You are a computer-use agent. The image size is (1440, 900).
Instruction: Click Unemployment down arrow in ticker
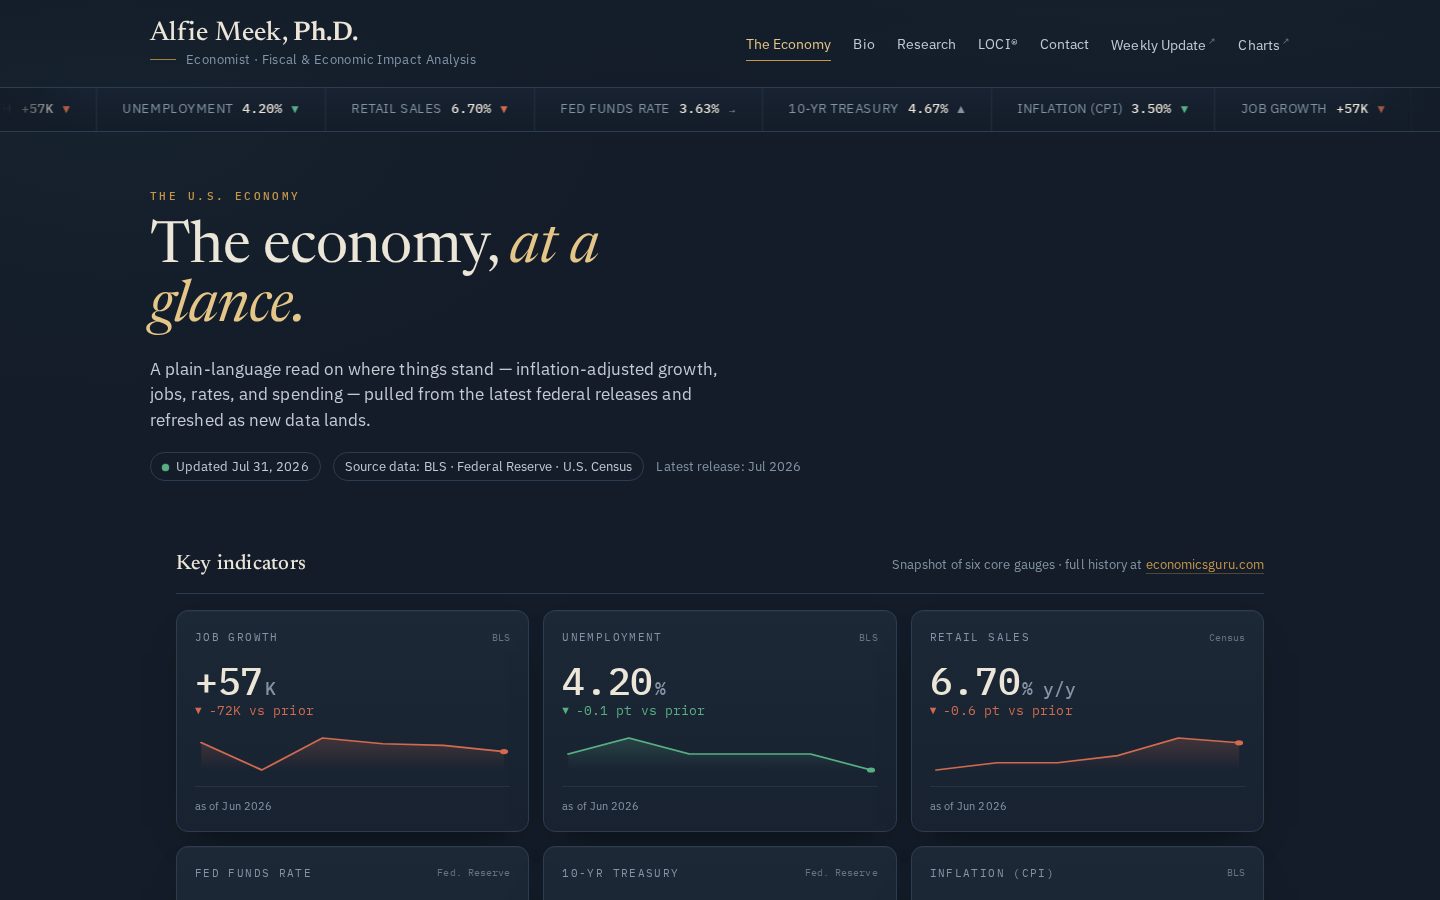tap(295, 109)
